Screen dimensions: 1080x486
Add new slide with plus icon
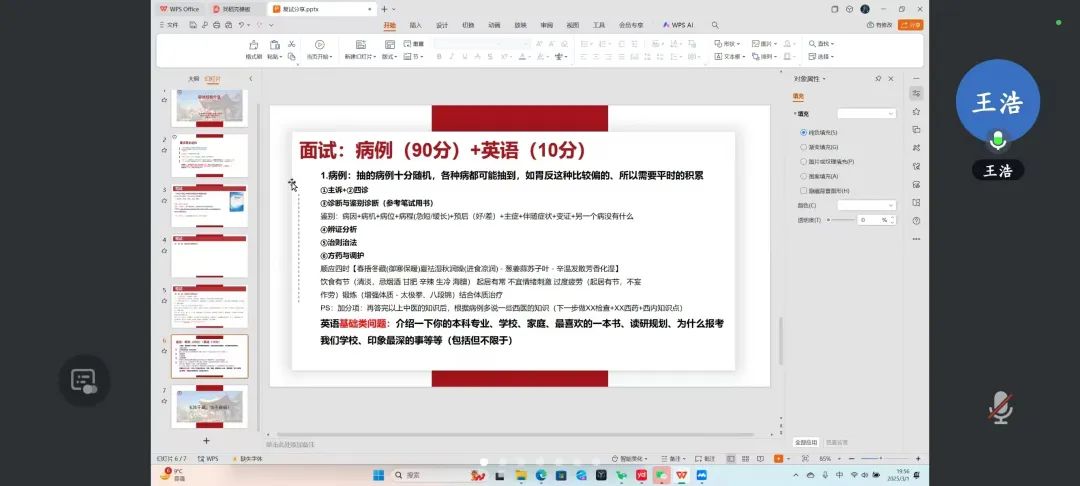click(x=206, y=440)
